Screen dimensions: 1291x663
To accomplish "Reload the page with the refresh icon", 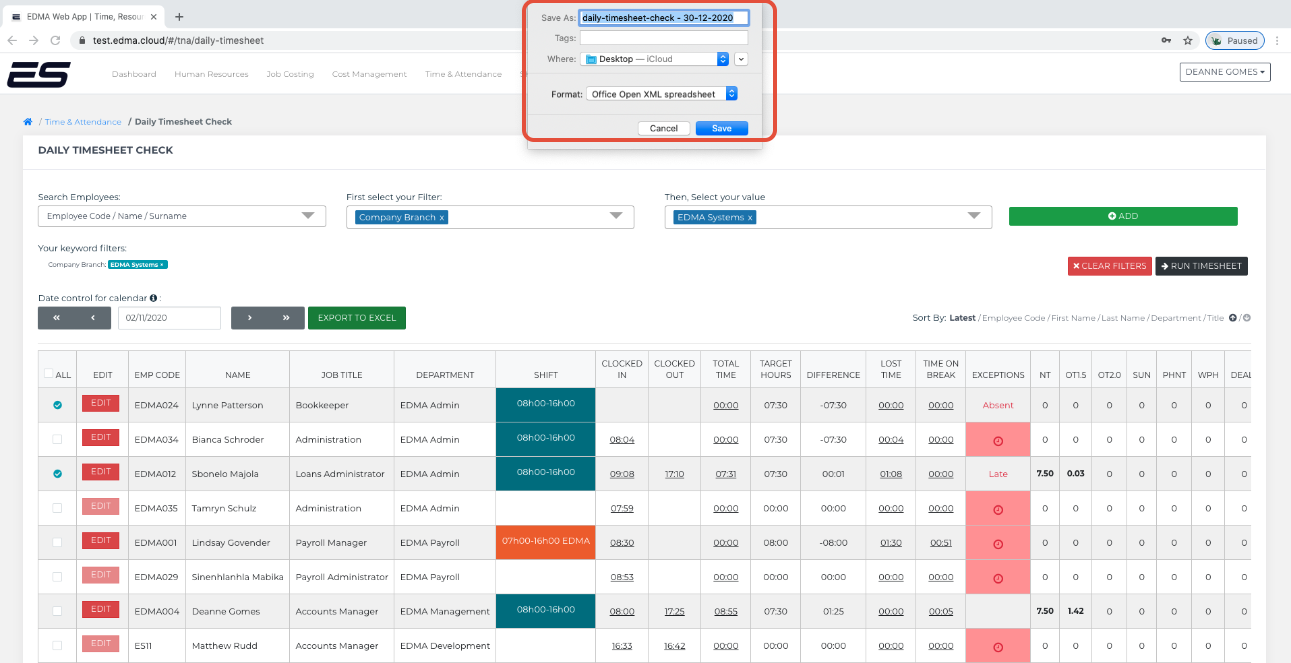I will 56,41.
